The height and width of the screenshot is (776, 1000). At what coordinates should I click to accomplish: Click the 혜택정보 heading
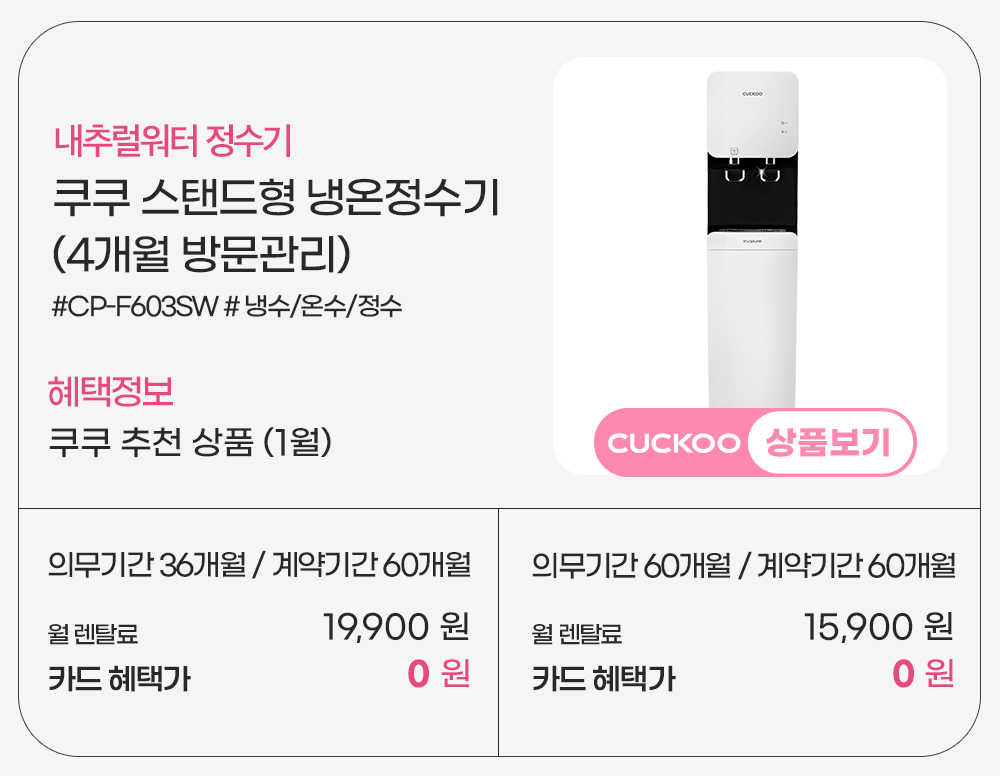pyautogui.click(x=111, y=391)
